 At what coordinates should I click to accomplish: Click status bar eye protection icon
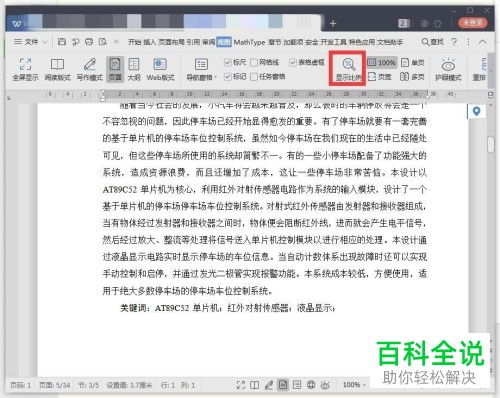(325, 385)
